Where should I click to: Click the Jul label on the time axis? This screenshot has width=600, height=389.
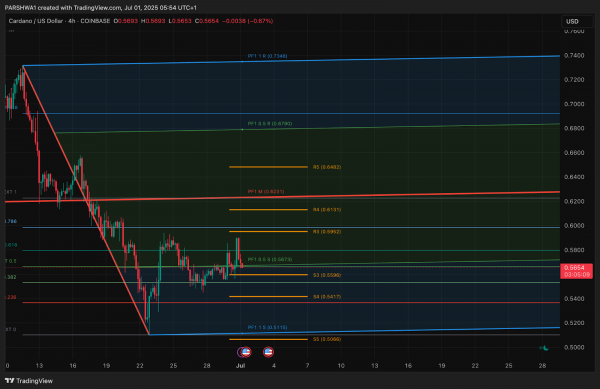pos(240,366)
